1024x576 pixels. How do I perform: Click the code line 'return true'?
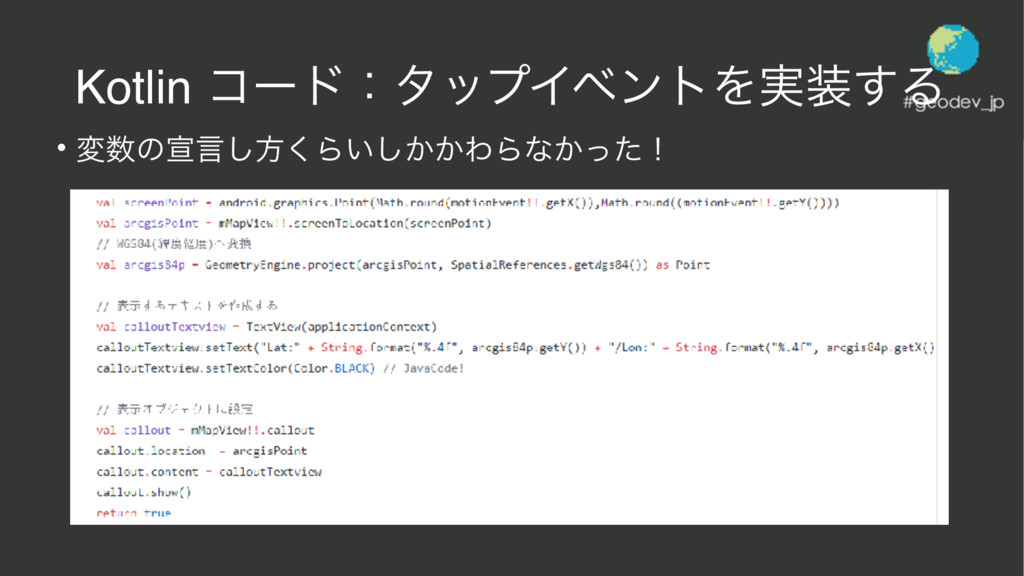(133, 513)
